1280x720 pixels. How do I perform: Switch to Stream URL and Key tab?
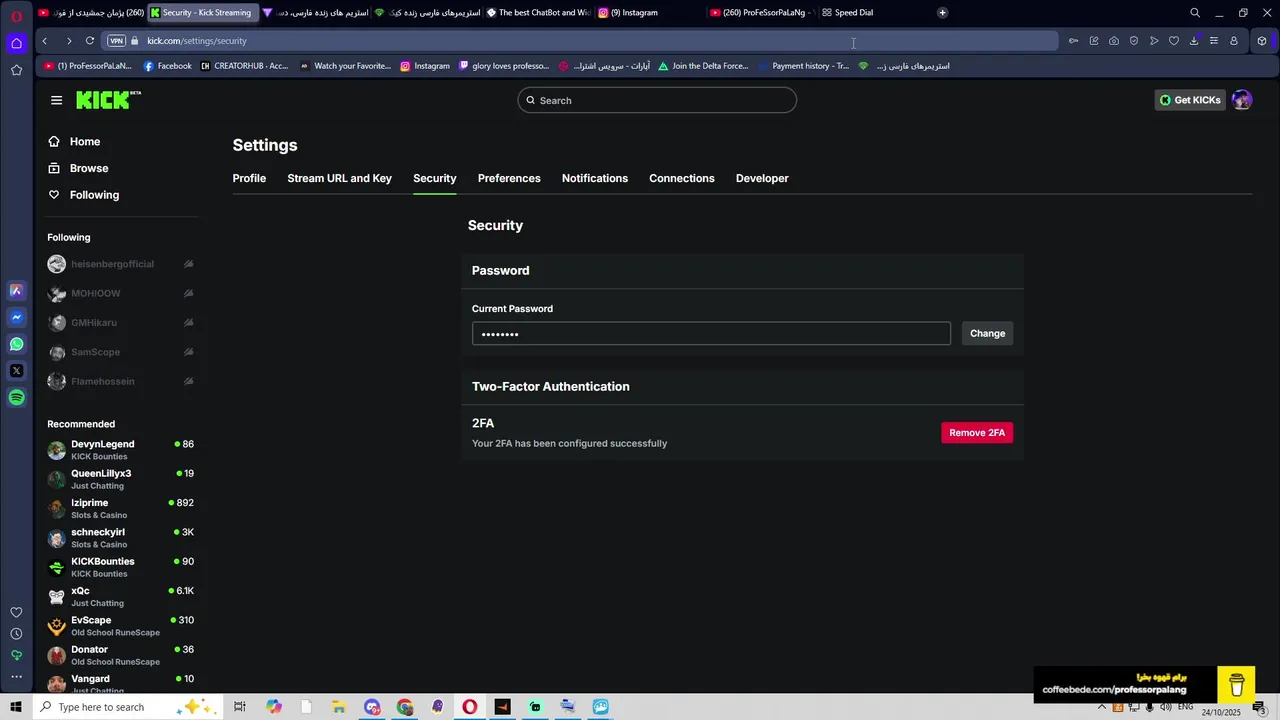point(339,178)
